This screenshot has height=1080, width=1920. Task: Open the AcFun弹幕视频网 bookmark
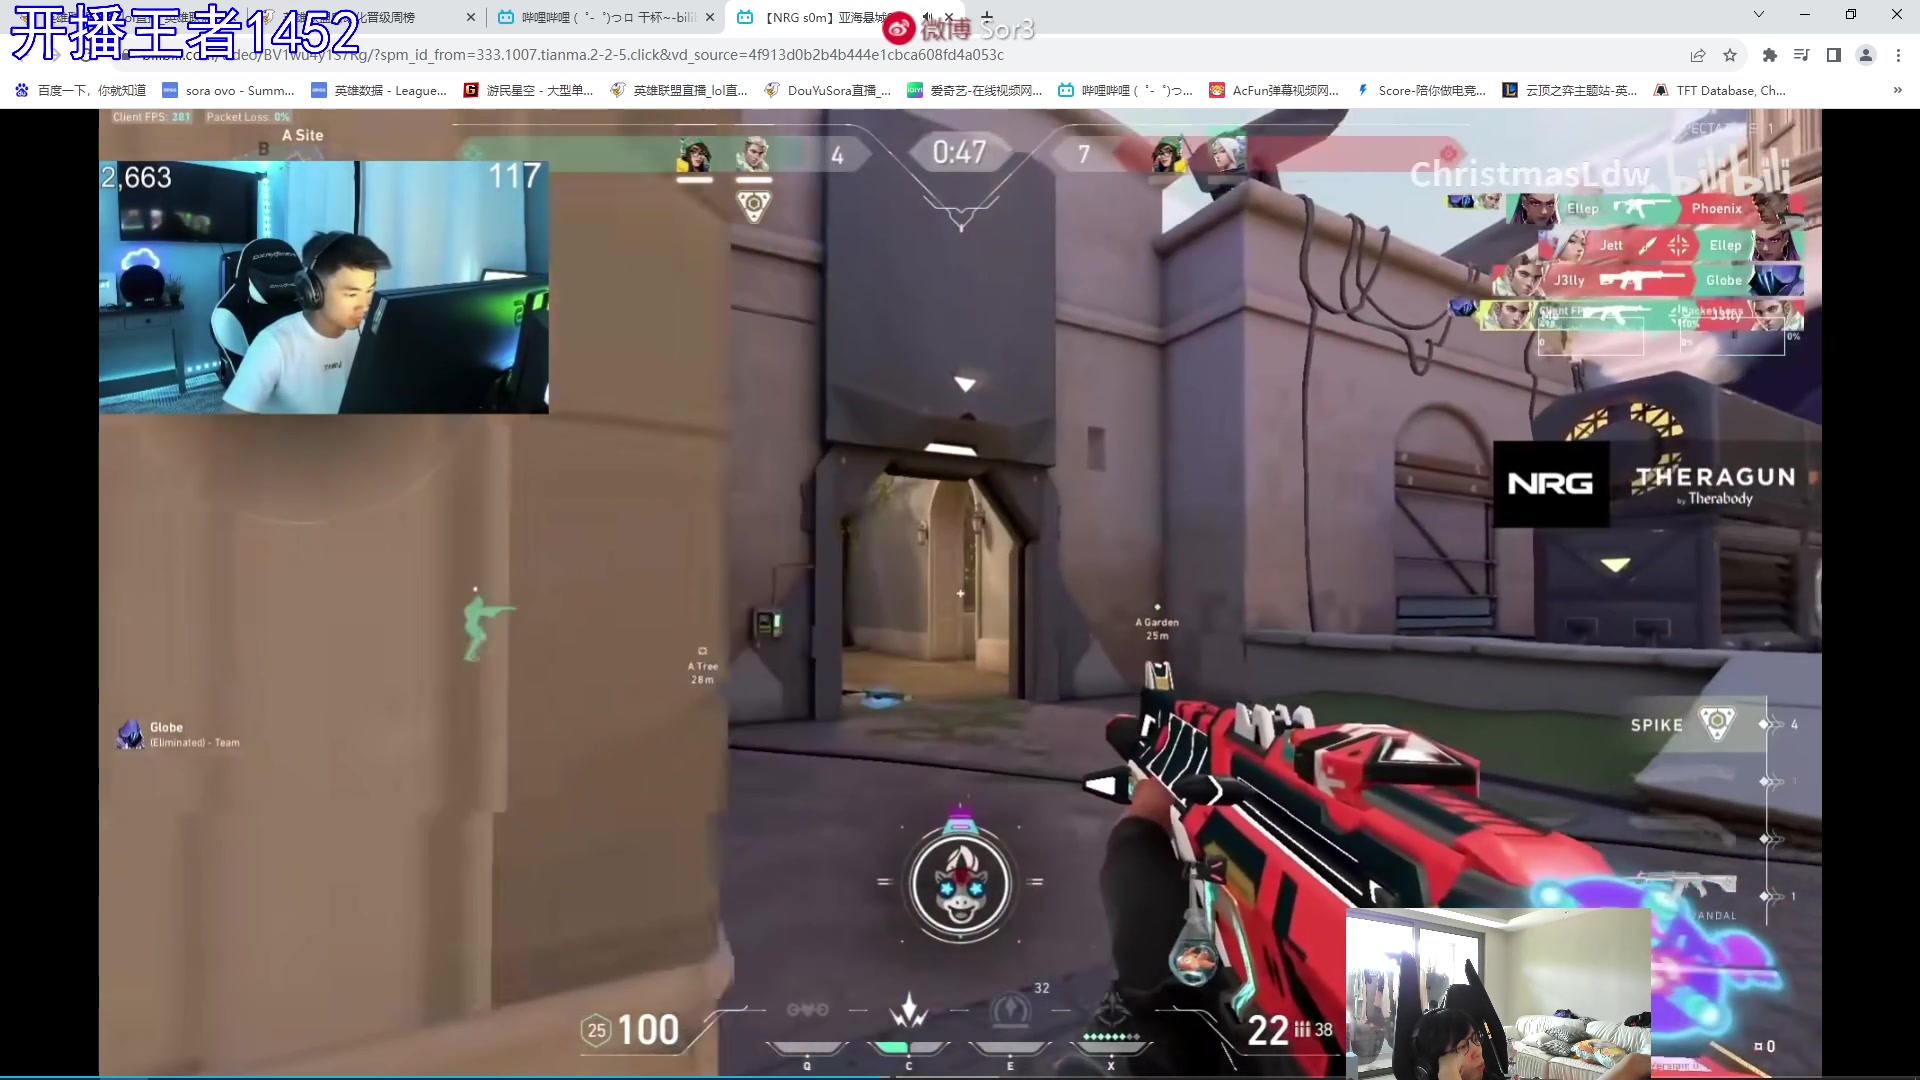tap(1274, 90)
